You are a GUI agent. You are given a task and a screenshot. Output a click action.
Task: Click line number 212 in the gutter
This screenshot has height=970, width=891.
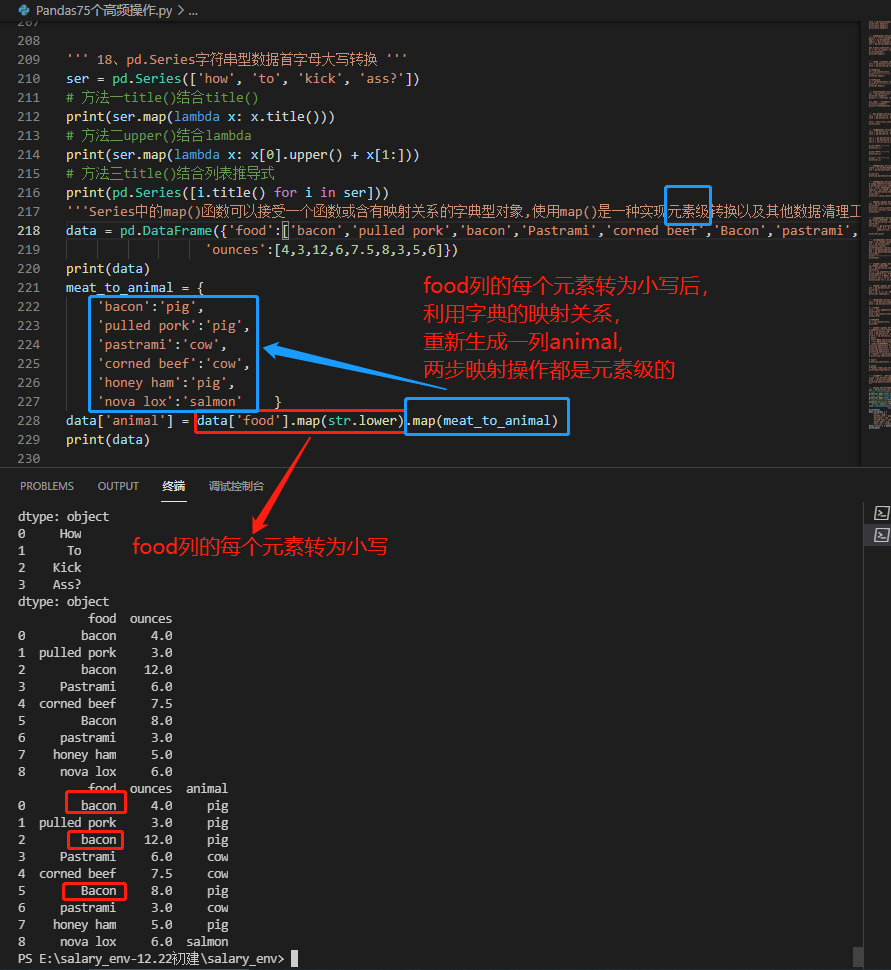click(x=28, y=116)
